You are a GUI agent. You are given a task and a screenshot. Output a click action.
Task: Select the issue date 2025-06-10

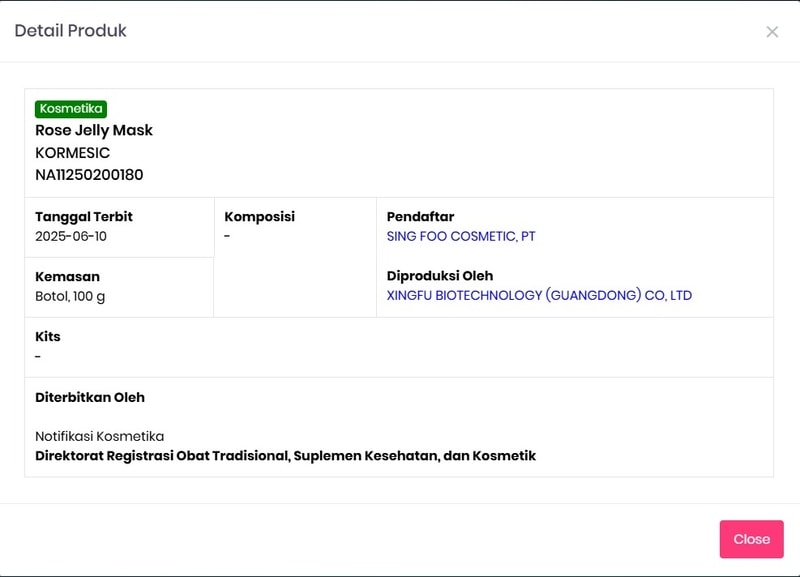(71, 237)
